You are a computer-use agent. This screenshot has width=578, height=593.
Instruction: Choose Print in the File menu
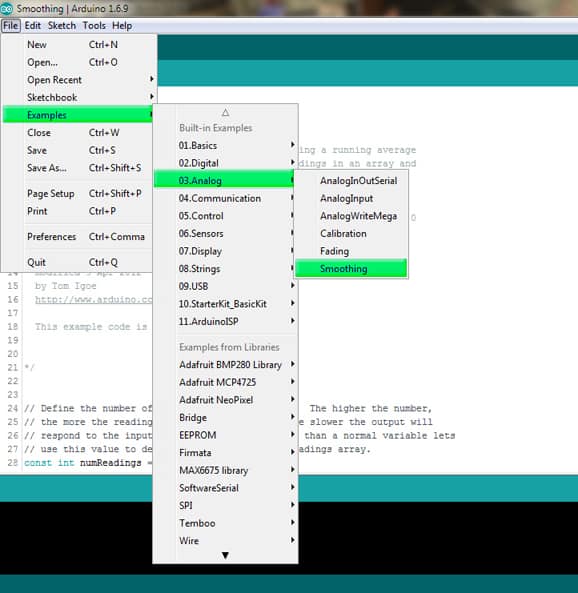79,211
